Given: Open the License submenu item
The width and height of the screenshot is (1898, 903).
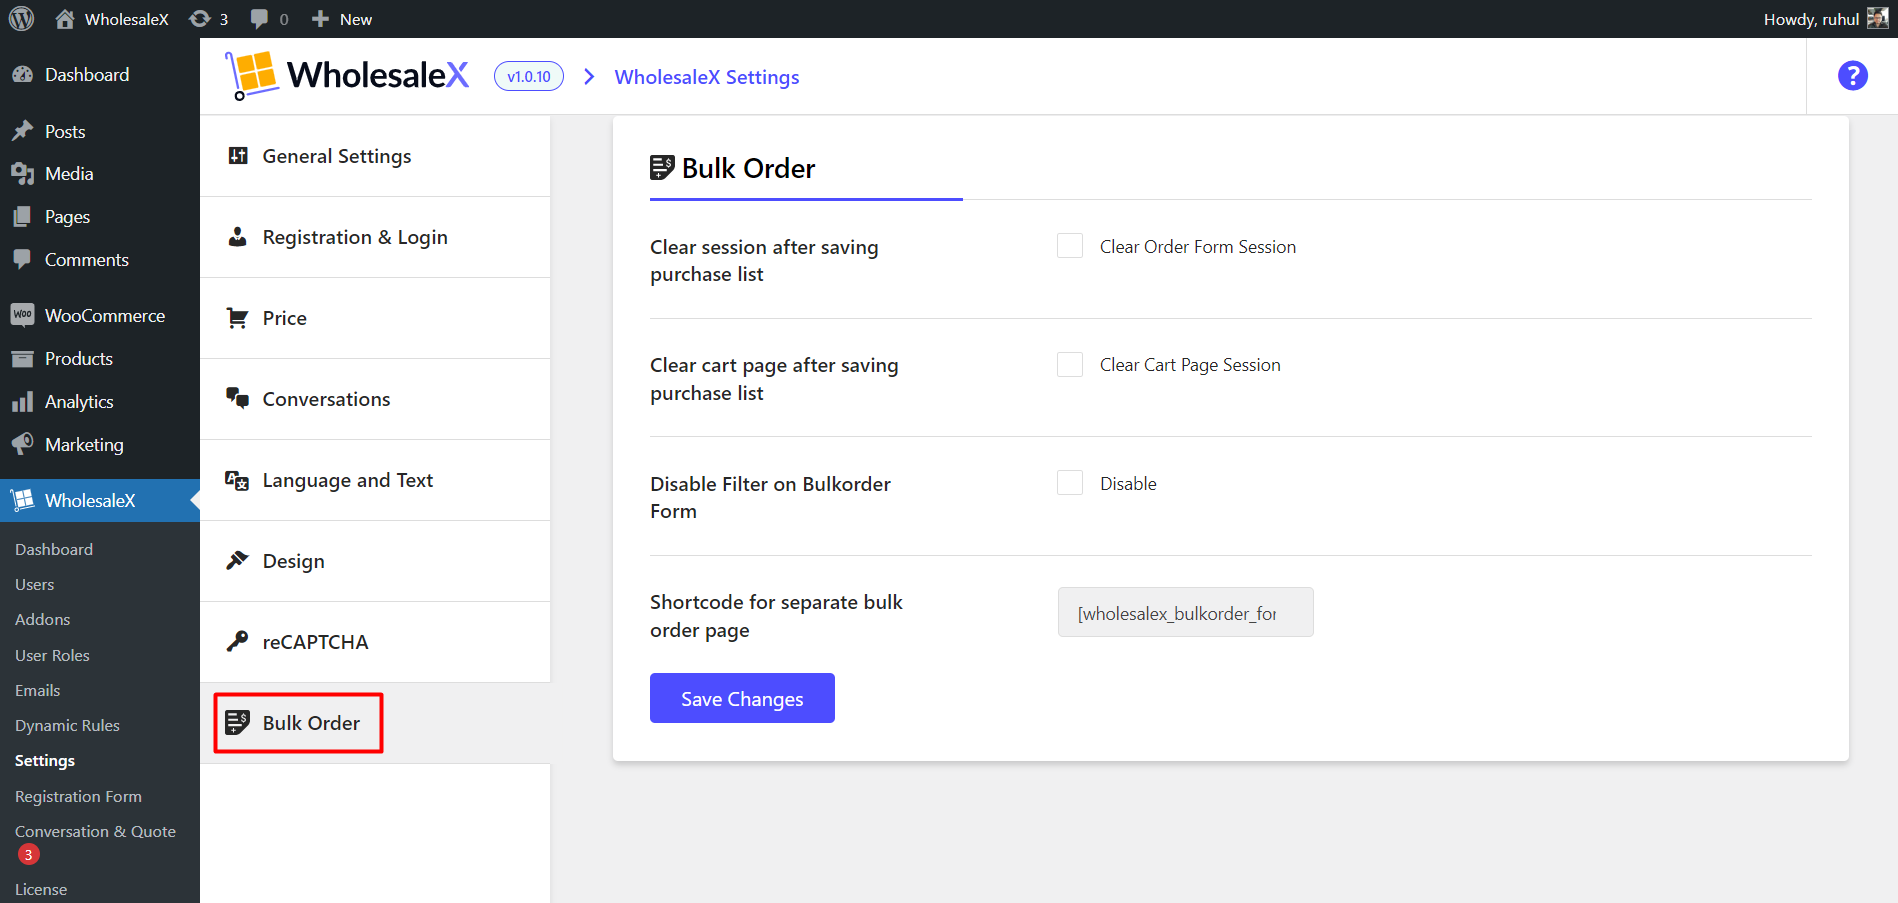Looking at the screenshot, I should [x=41, y=889].
